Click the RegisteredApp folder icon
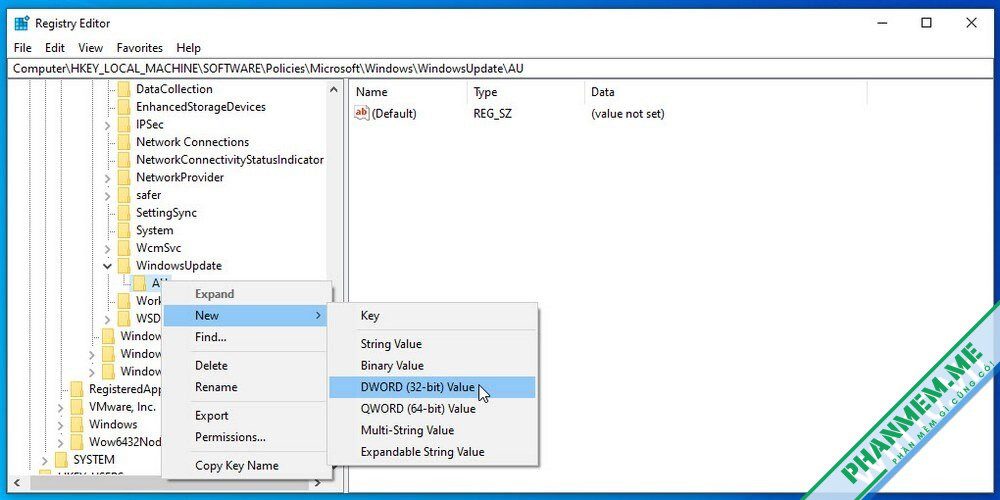This screenshot has height=500, width=1000. coord(77,389)
